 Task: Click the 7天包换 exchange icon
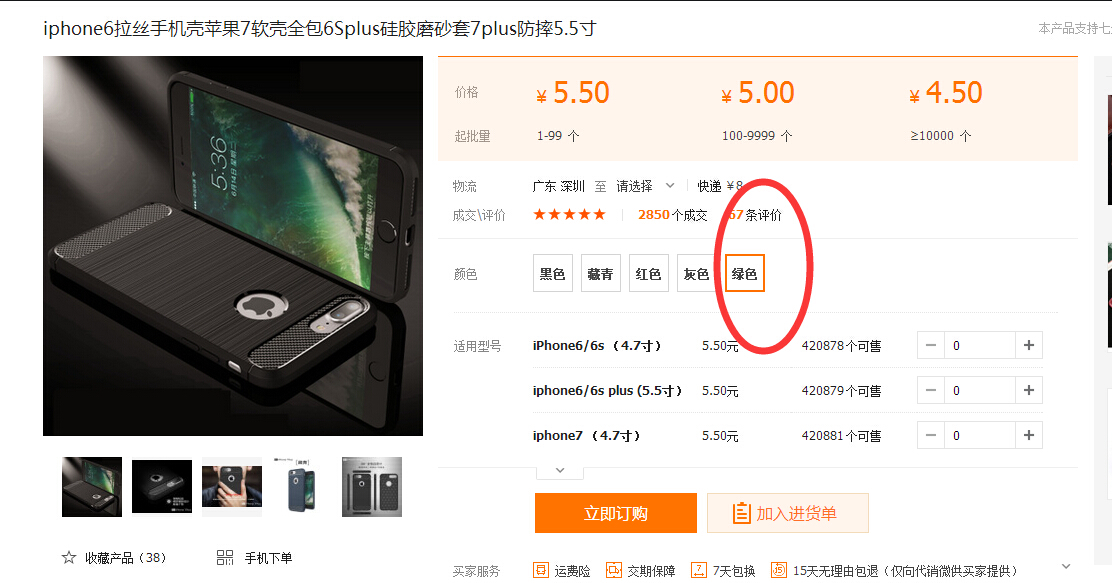coord(699,570)
